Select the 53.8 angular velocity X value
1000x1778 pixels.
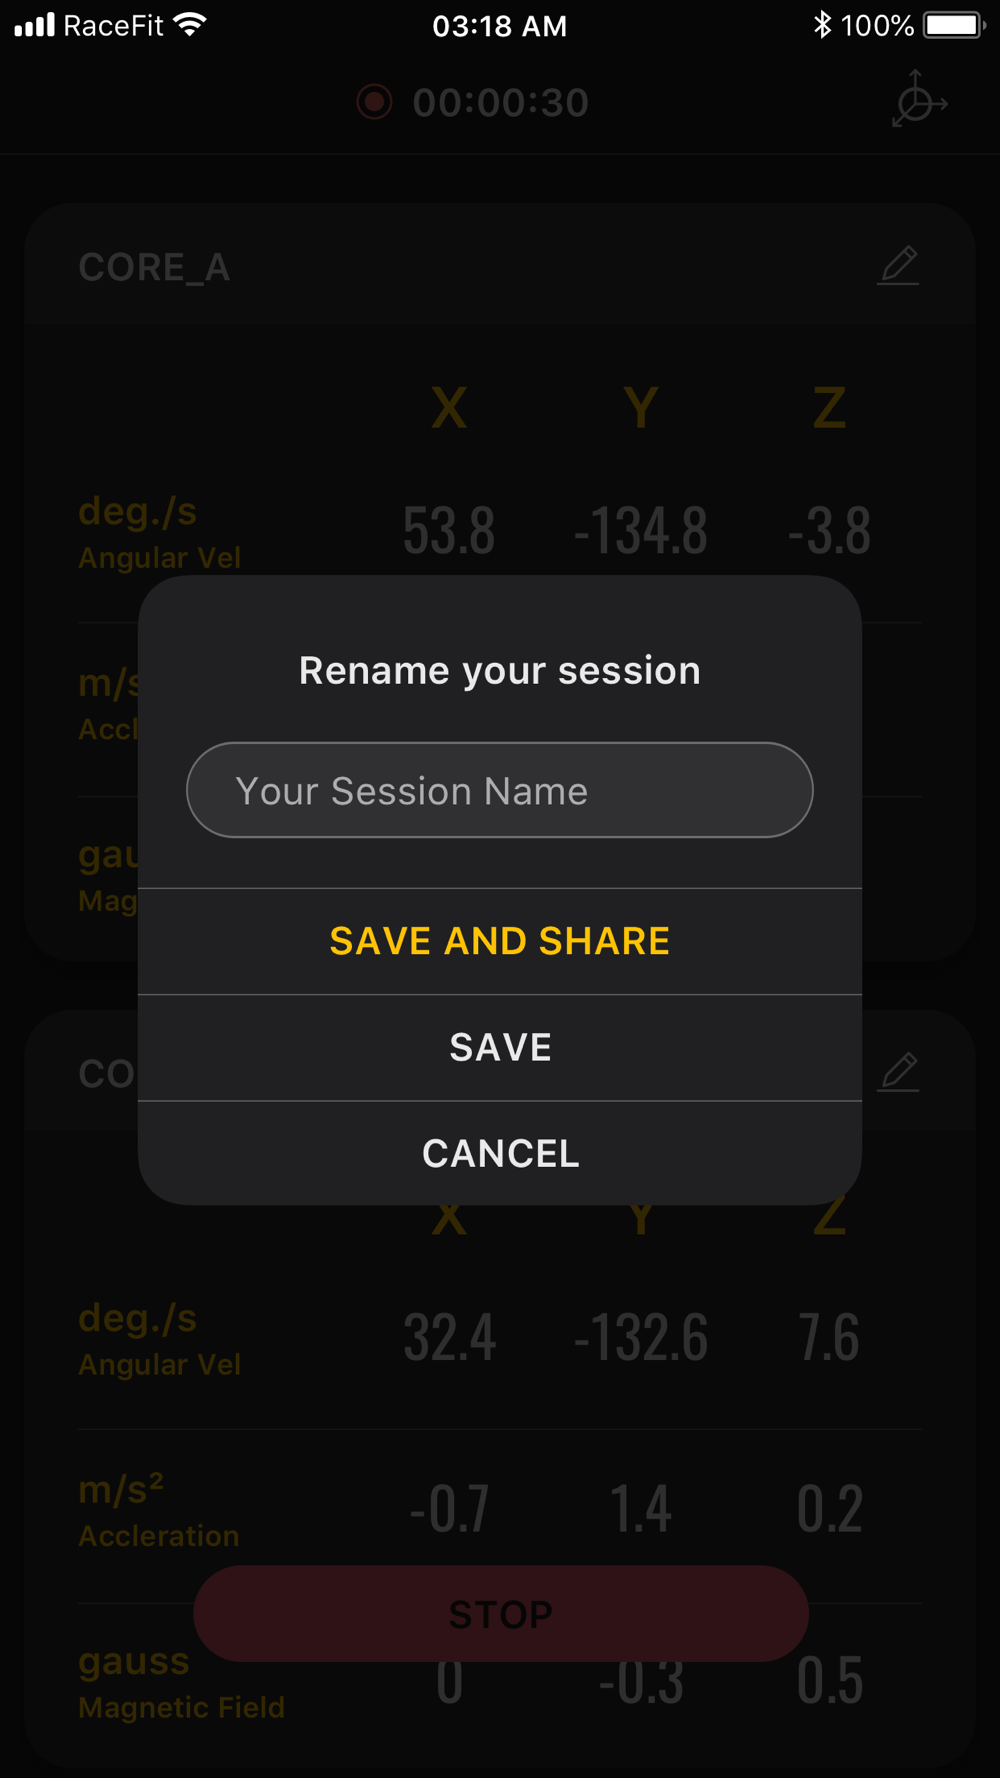tap(449, 531)
